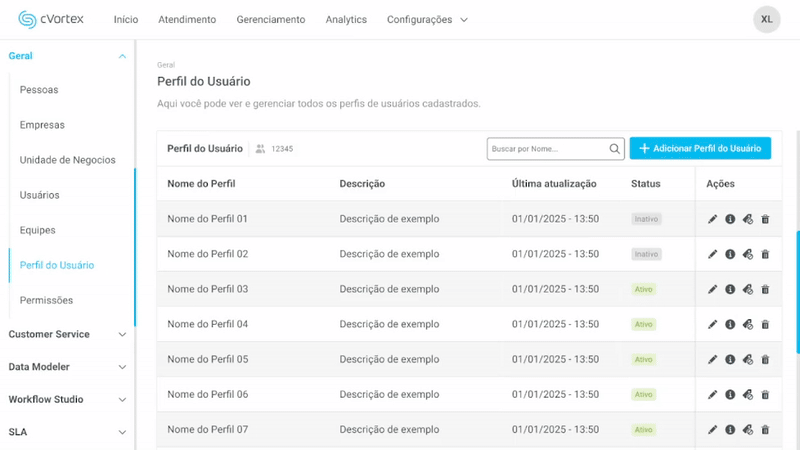Delete Nome do Perfil 04 with trash icon
The image size is (800, 450).
click(x=765, y=324)
